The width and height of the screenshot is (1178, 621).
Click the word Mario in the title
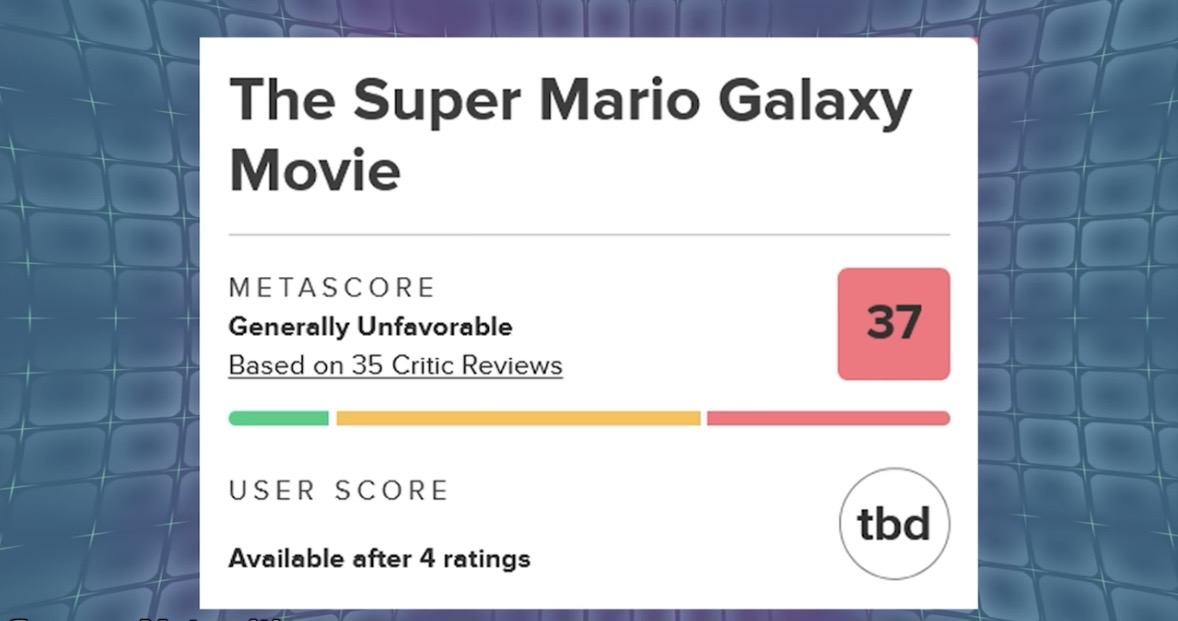pos(605,101)
